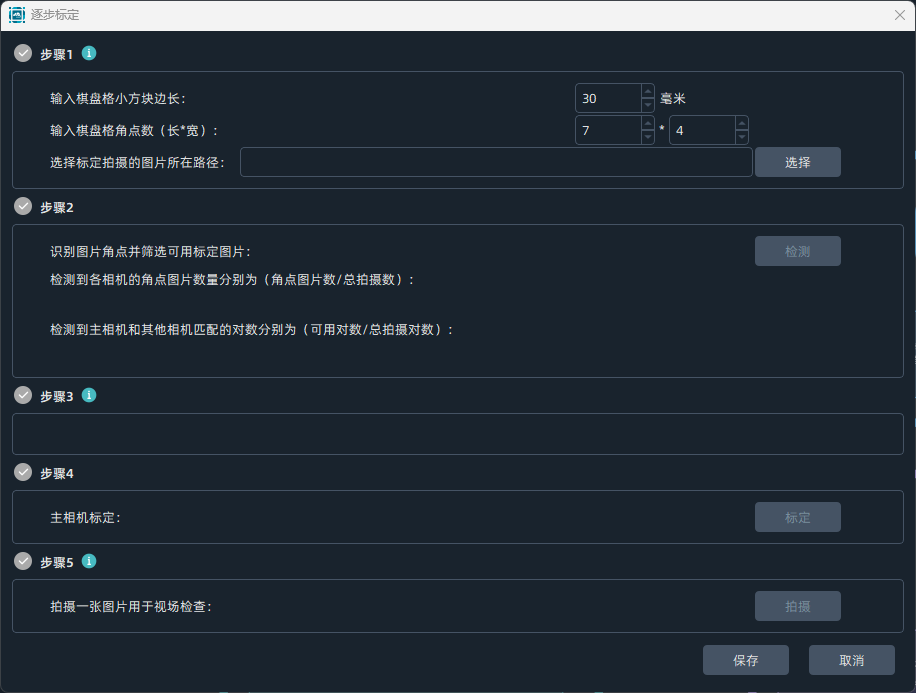Screen dimensions: 916x693
Task: Save calibration with the 保存 button
Action: tap(745, 660)
